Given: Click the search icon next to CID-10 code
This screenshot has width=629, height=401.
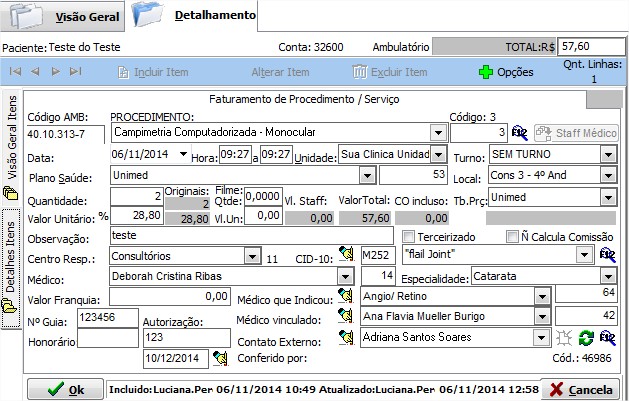Looking at the screenshot, I should tap(347, 255).
